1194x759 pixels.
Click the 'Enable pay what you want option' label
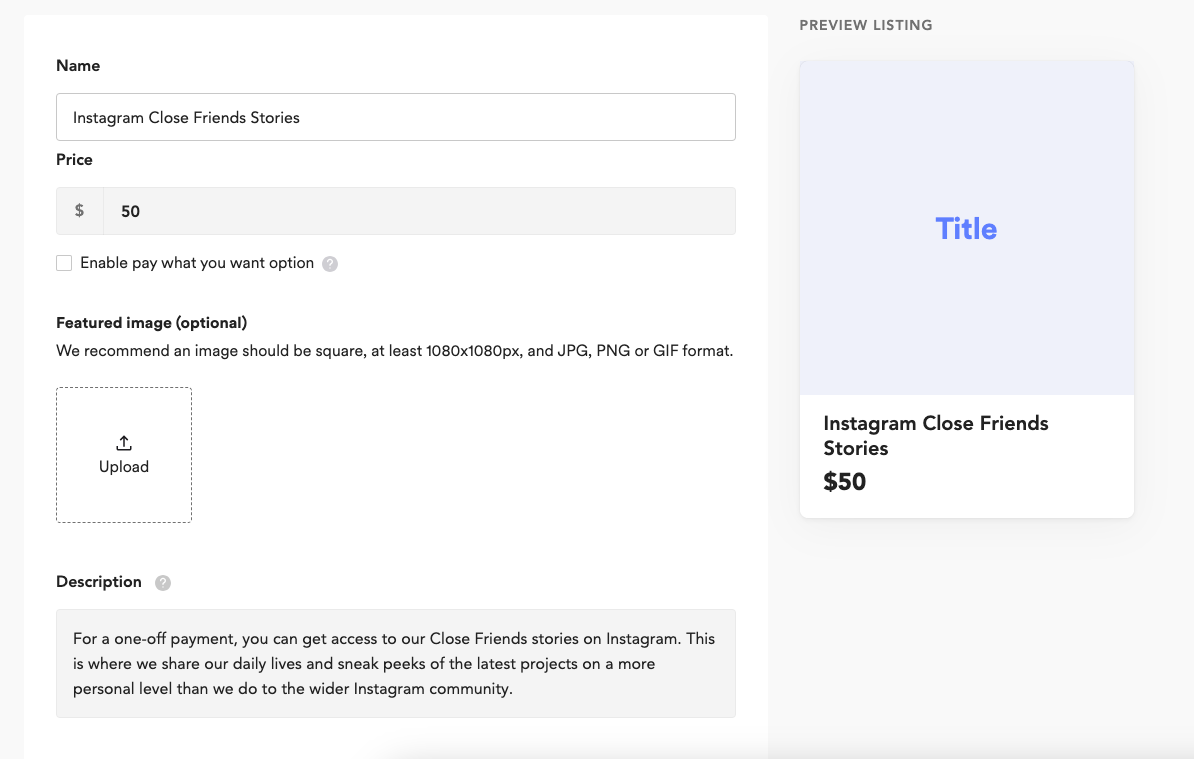click(197, 263)
